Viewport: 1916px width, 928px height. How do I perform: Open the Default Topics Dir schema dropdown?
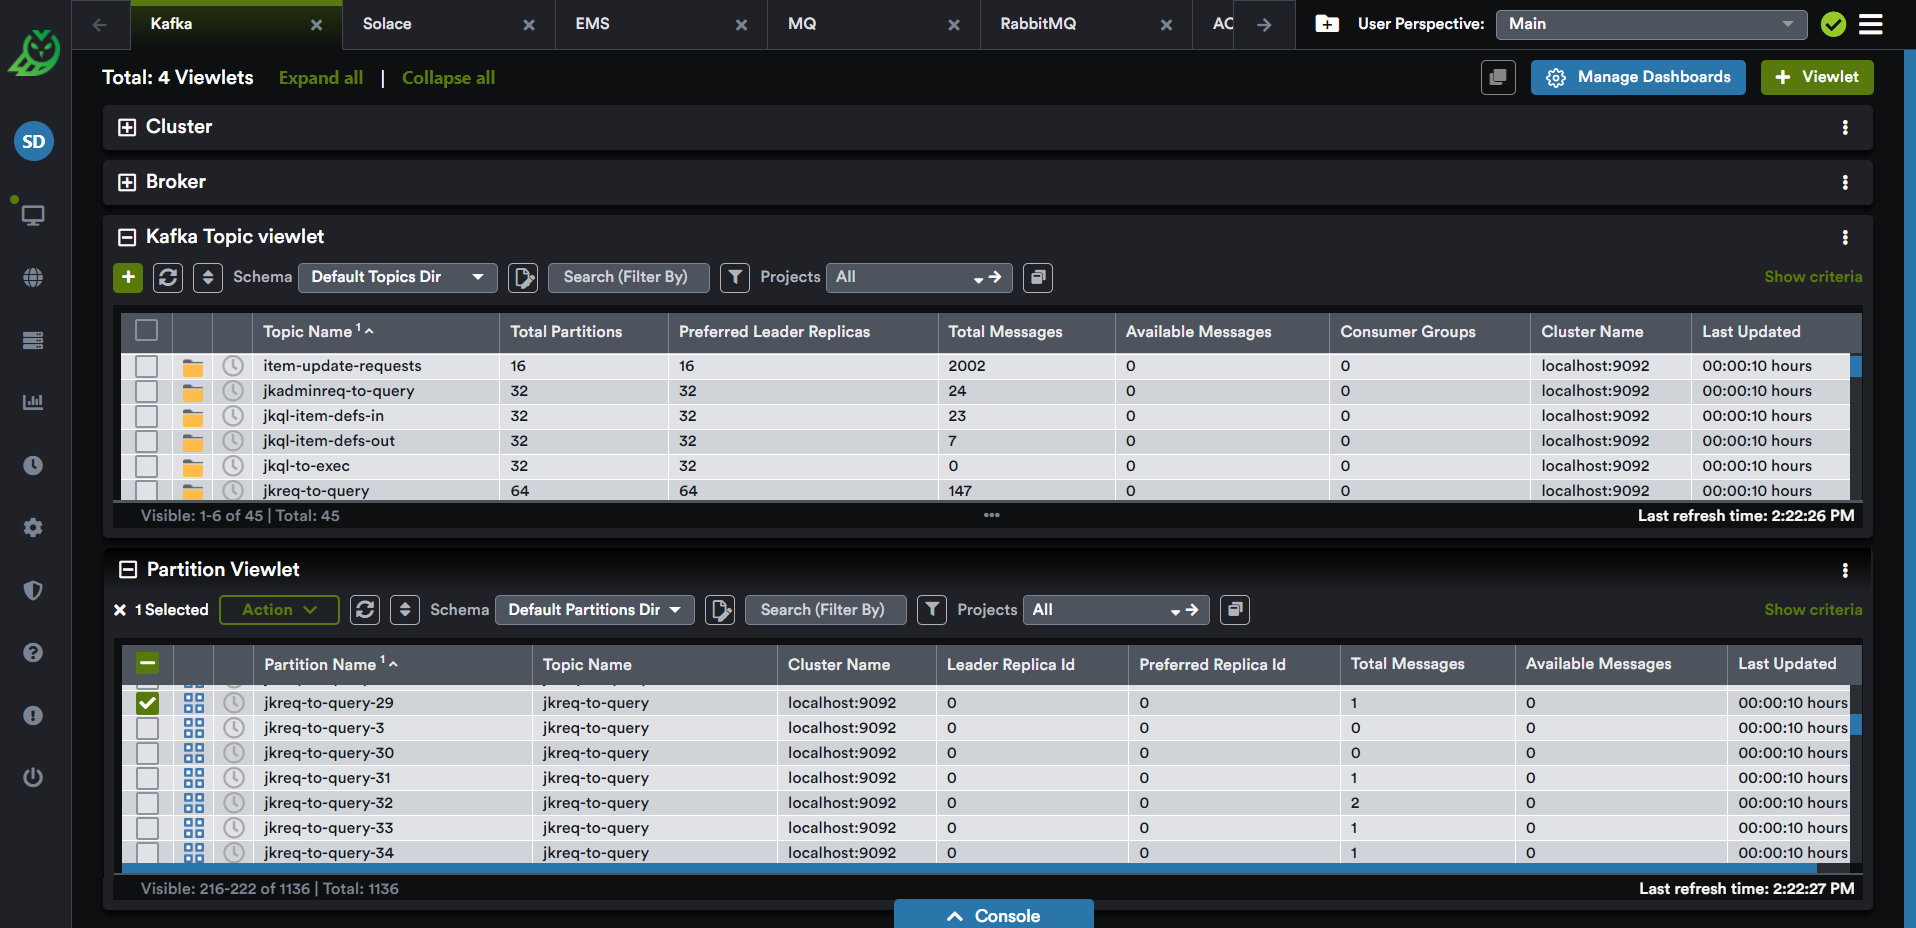(398, 277)
